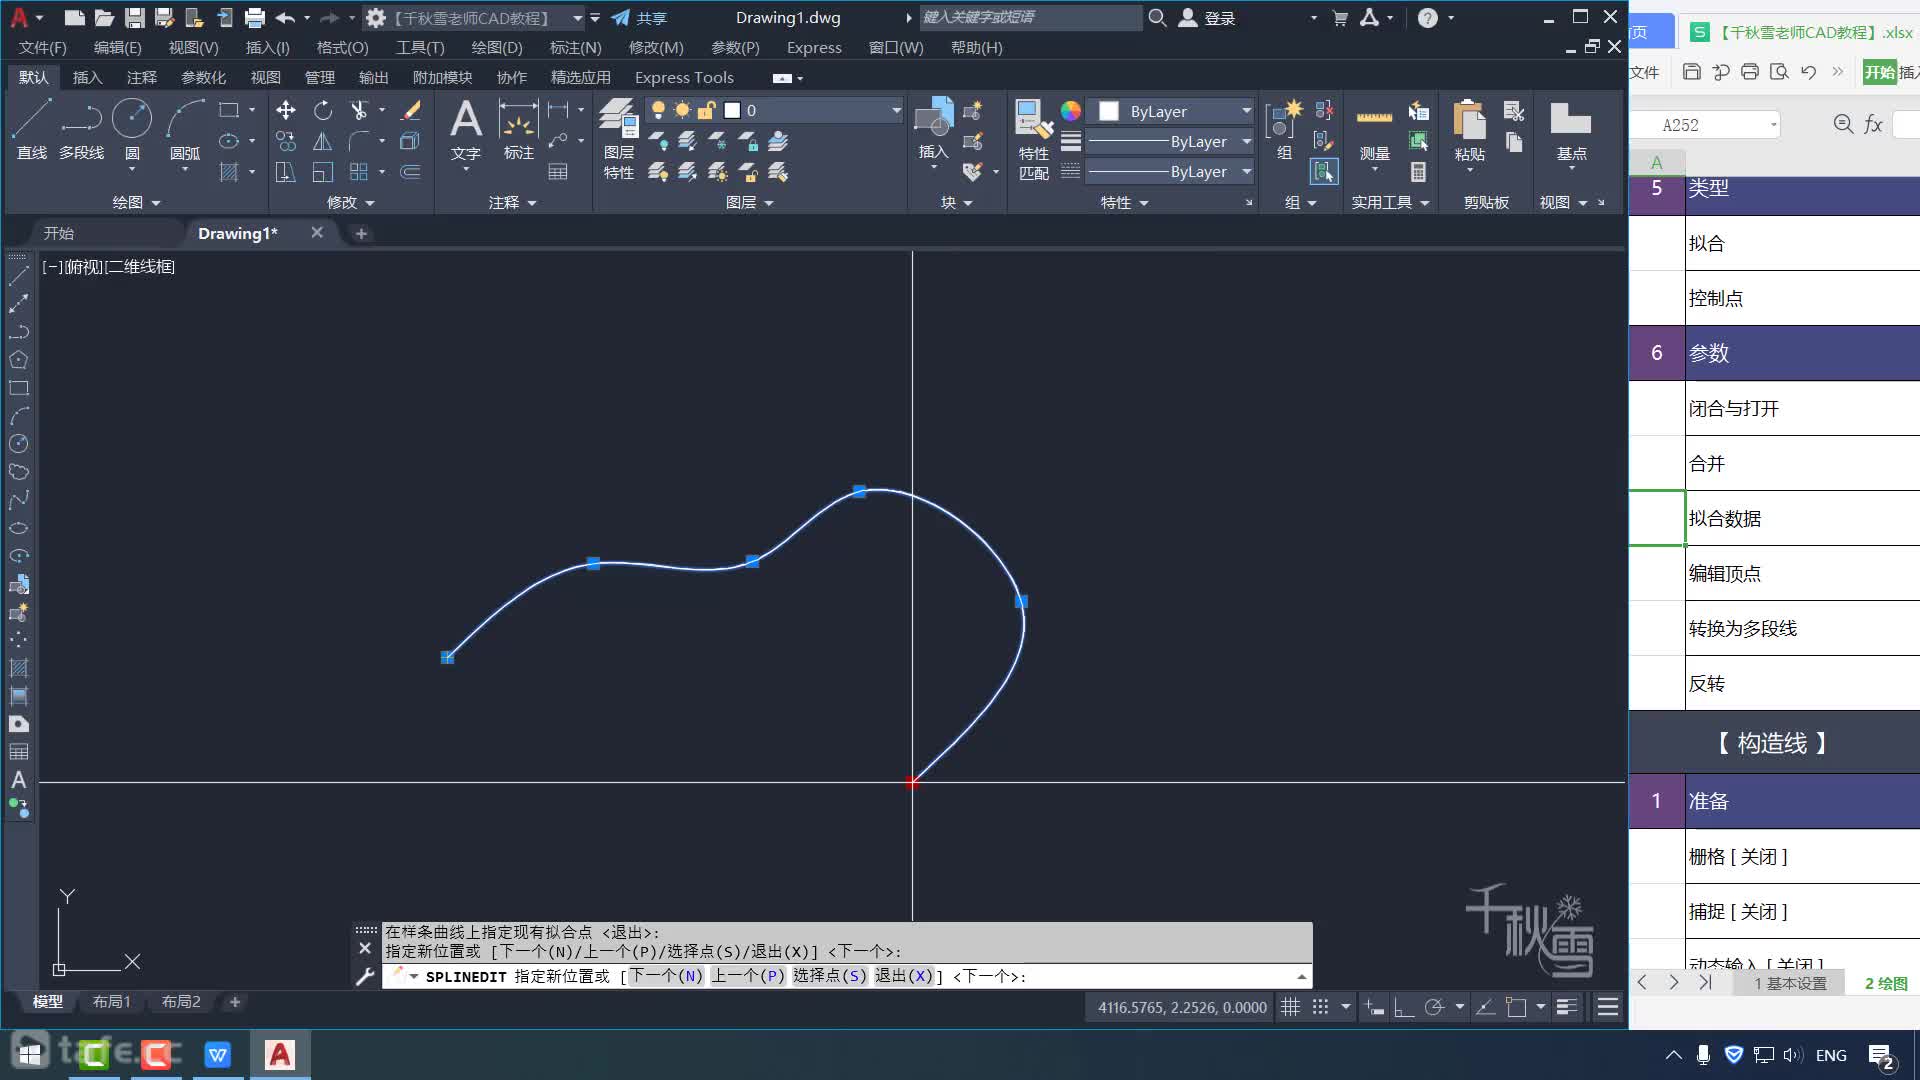Toggle the layer 0 lightbulb on/off
Image resolution: width=1920 pixels, height=1080 pixels.
coord(658,110)
